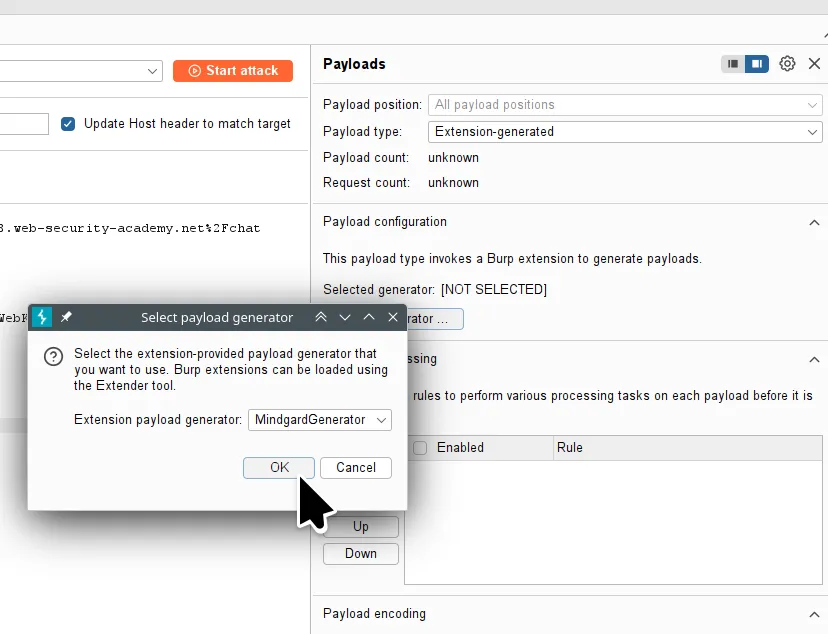
Task: Click the Request count unknown value
Action: [x=453, y=183]
